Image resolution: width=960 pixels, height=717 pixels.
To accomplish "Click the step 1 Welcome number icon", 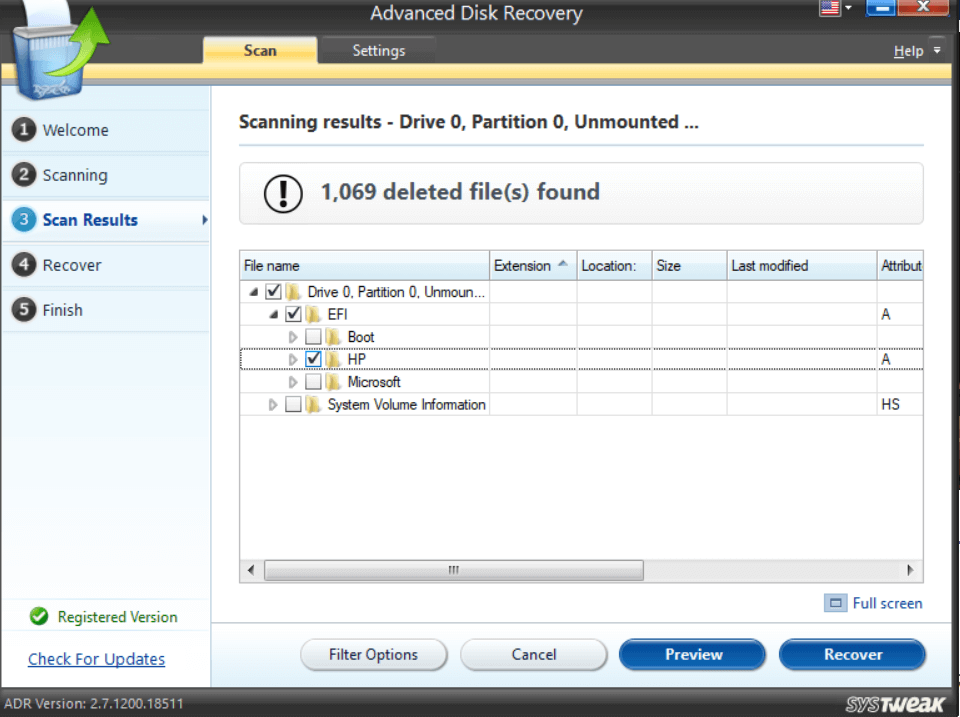I will [25, 130].
